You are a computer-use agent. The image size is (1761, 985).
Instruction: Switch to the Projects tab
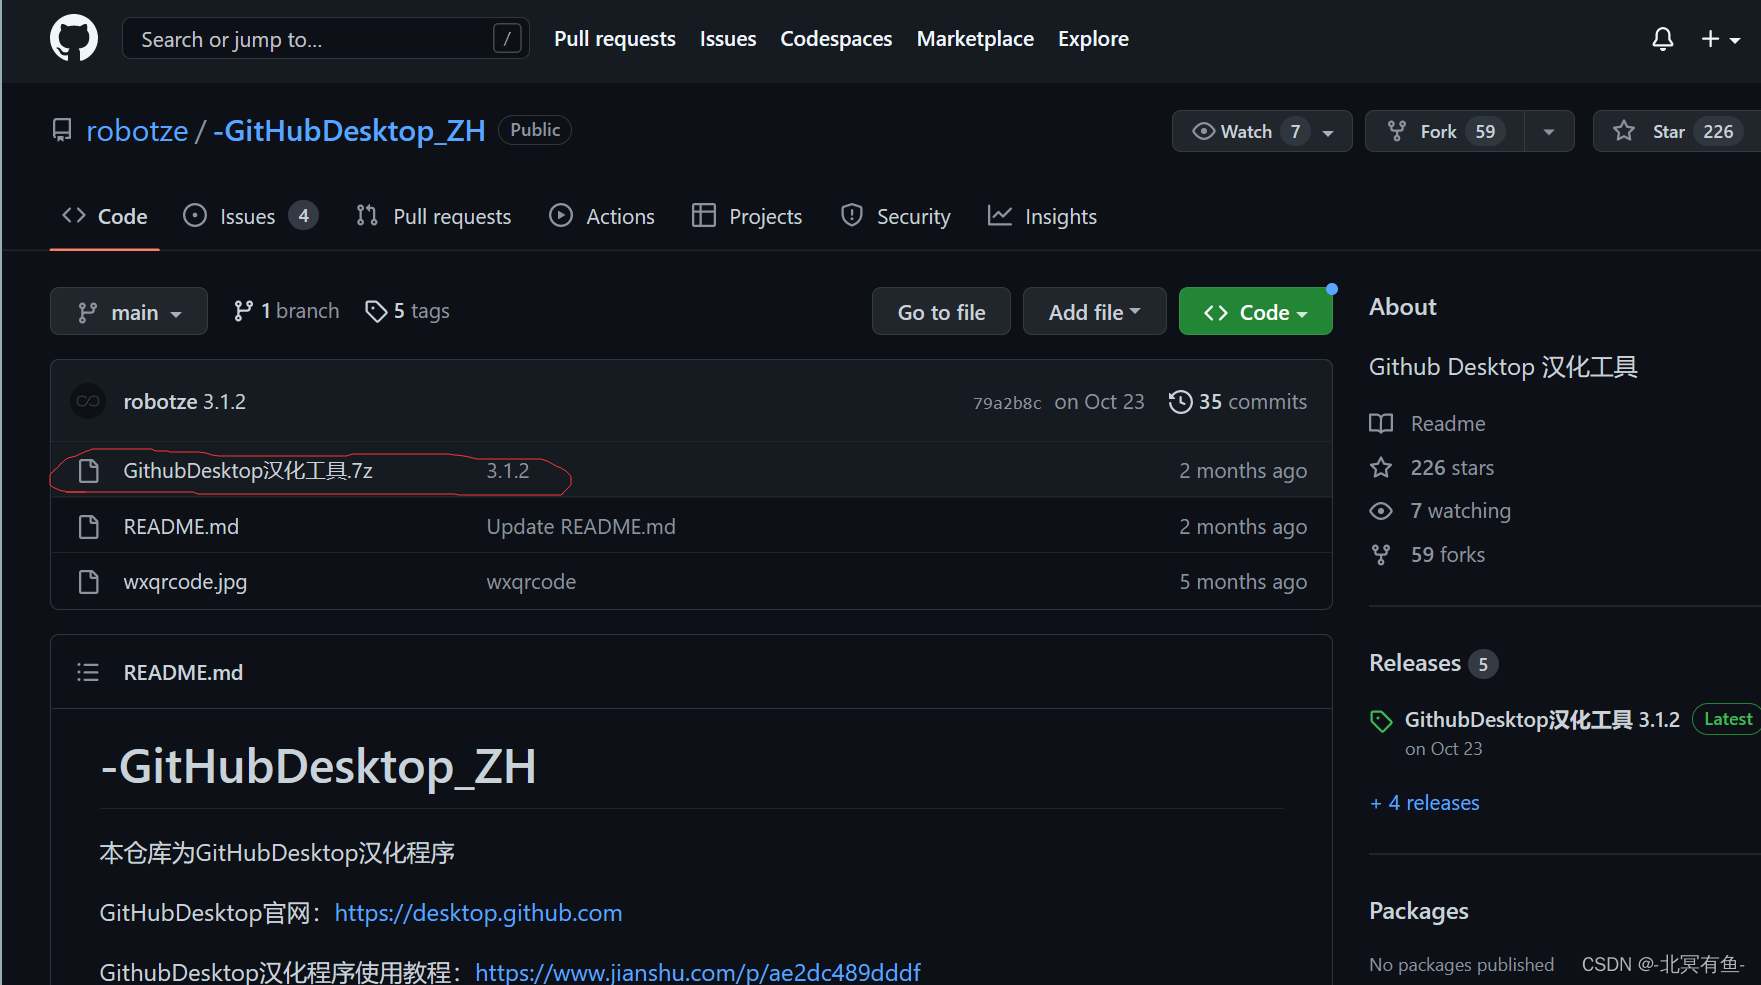(x=747, y=217)
